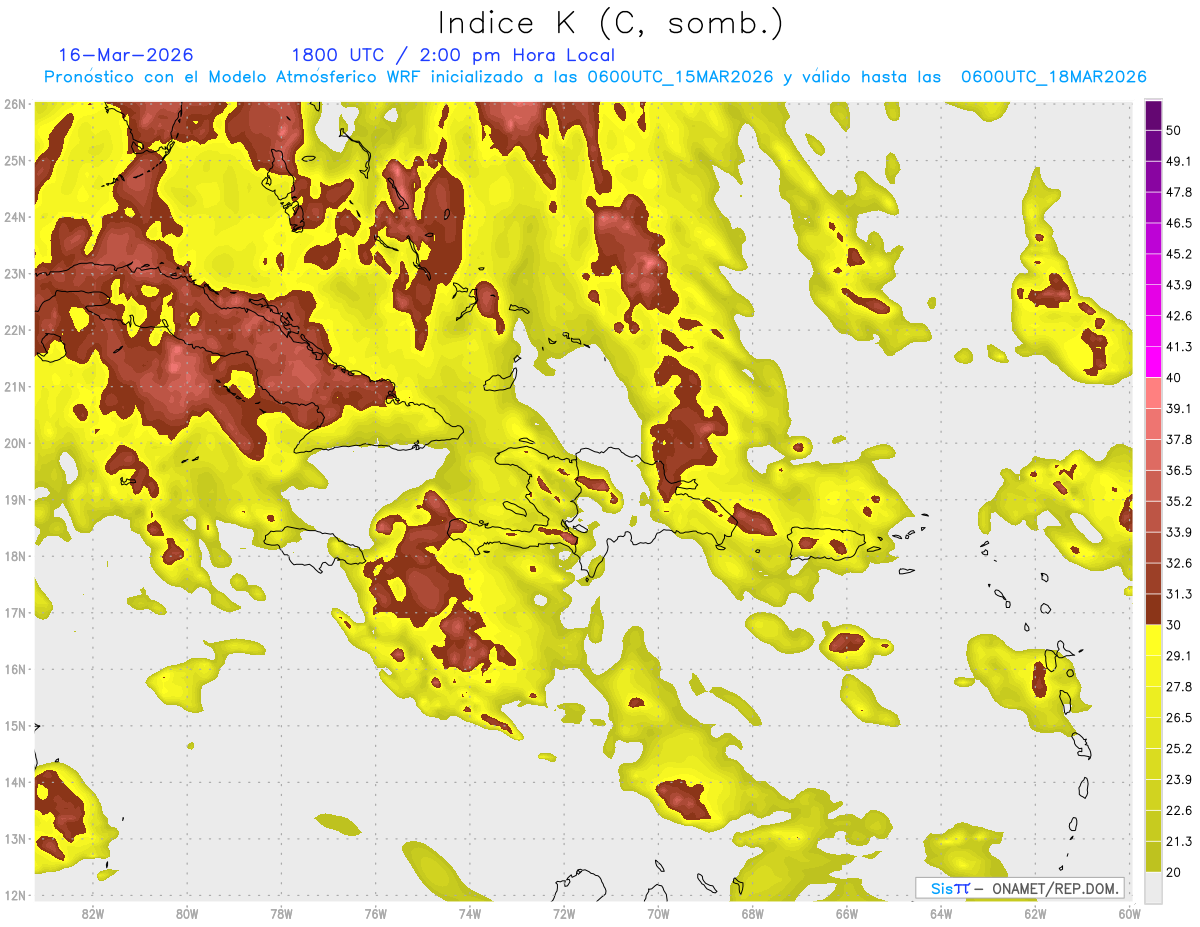This screenshot has height=927, width=1200.
Task: Click the colorbar value '37.8'
Action: [x=1180, y=439]
